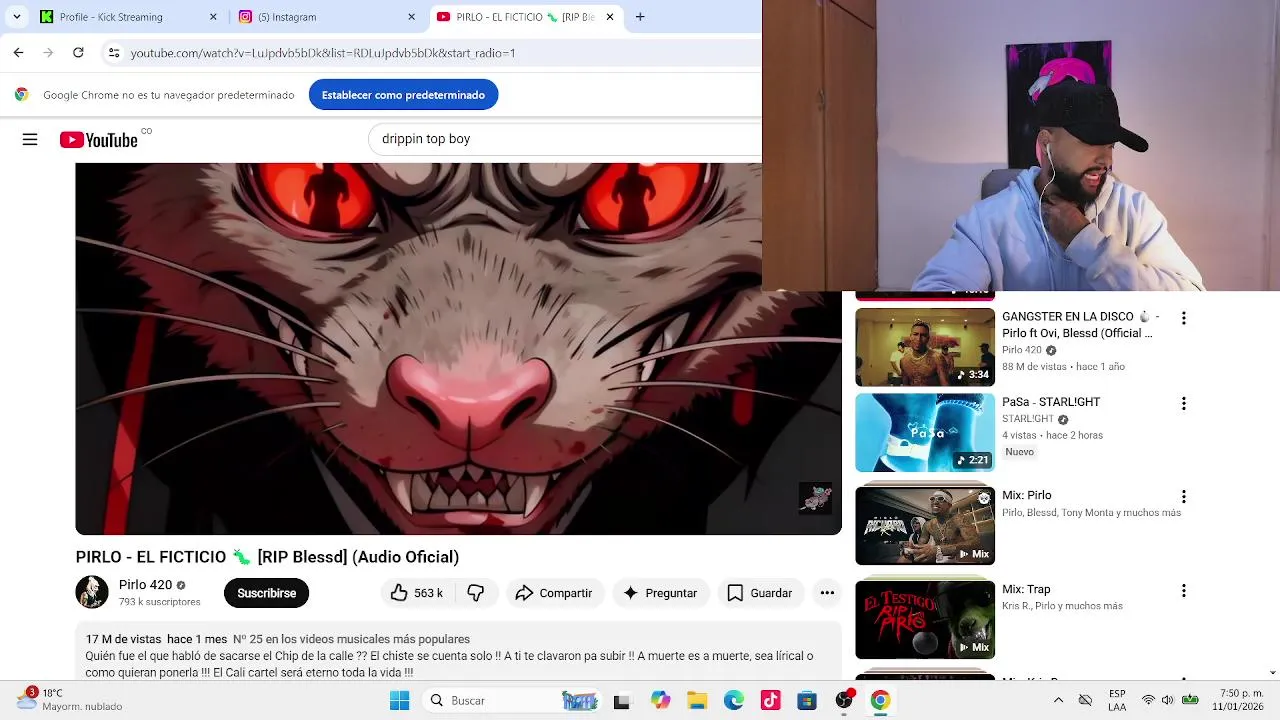Open more actions ellipsis under video
Viewport: 1280px width, 720px height.
(x=827, y=593)
